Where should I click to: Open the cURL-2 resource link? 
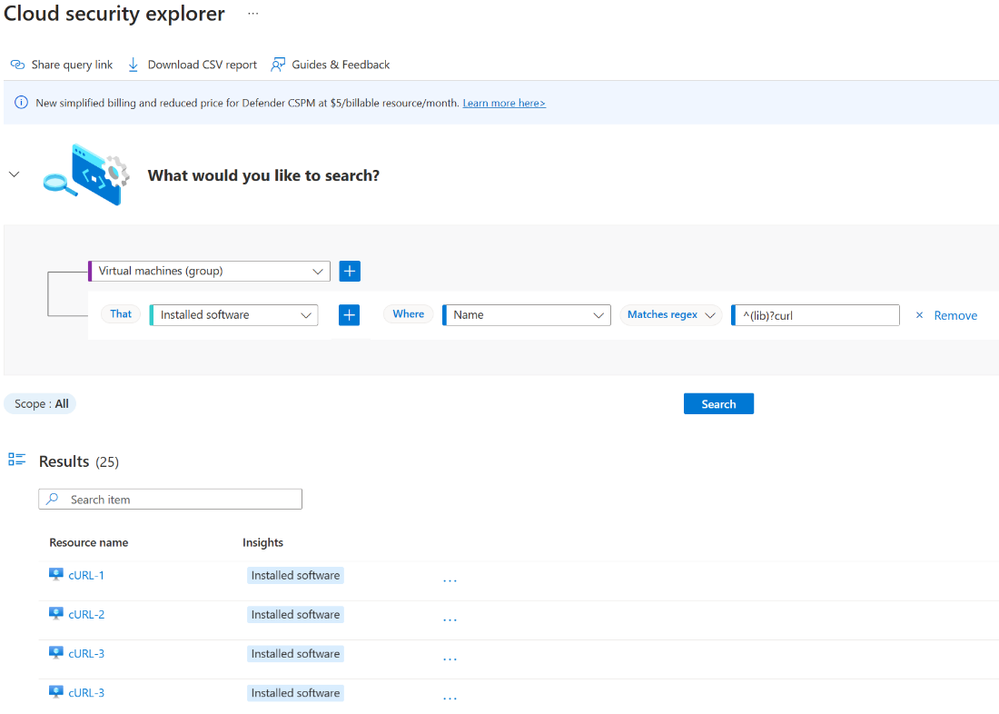[86, 615]
